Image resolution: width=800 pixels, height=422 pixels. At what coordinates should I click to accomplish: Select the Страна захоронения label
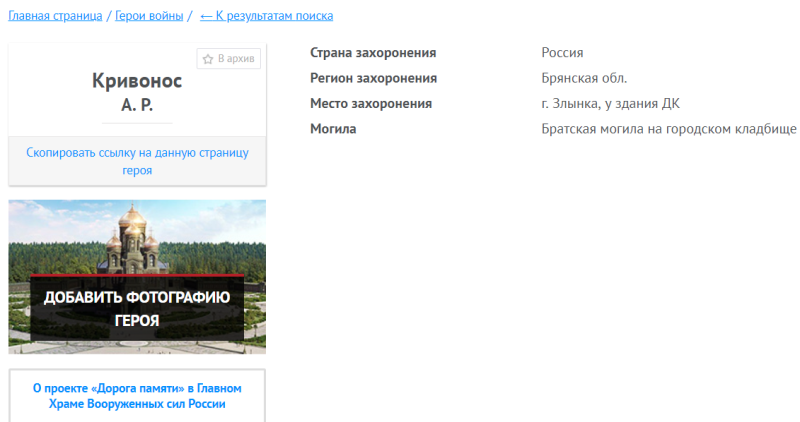373,53
